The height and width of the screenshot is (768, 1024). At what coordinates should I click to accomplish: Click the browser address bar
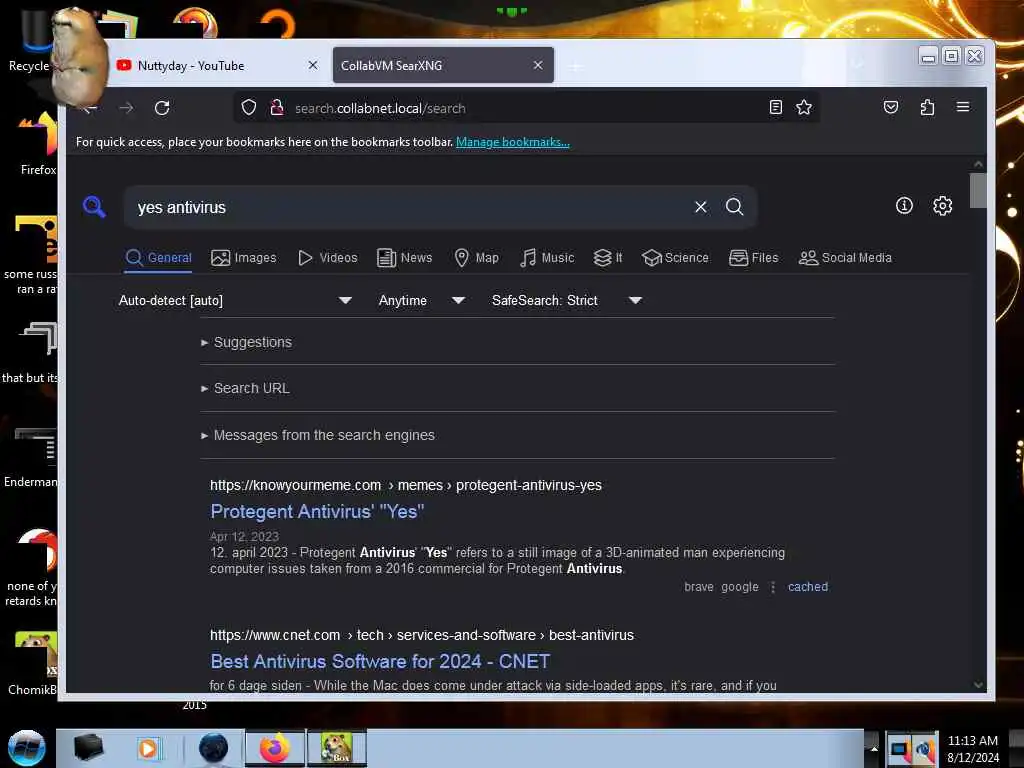coord(526,108)
